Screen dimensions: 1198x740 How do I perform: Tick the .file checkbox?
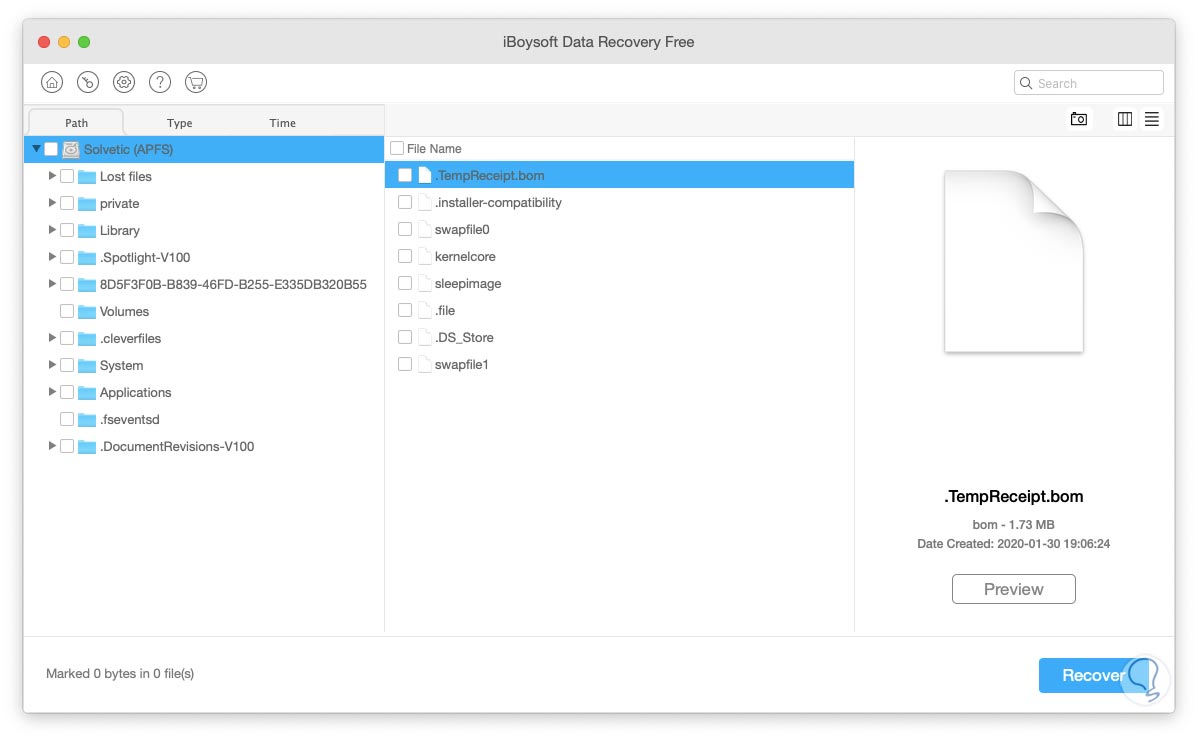click(x=405, y=310)
